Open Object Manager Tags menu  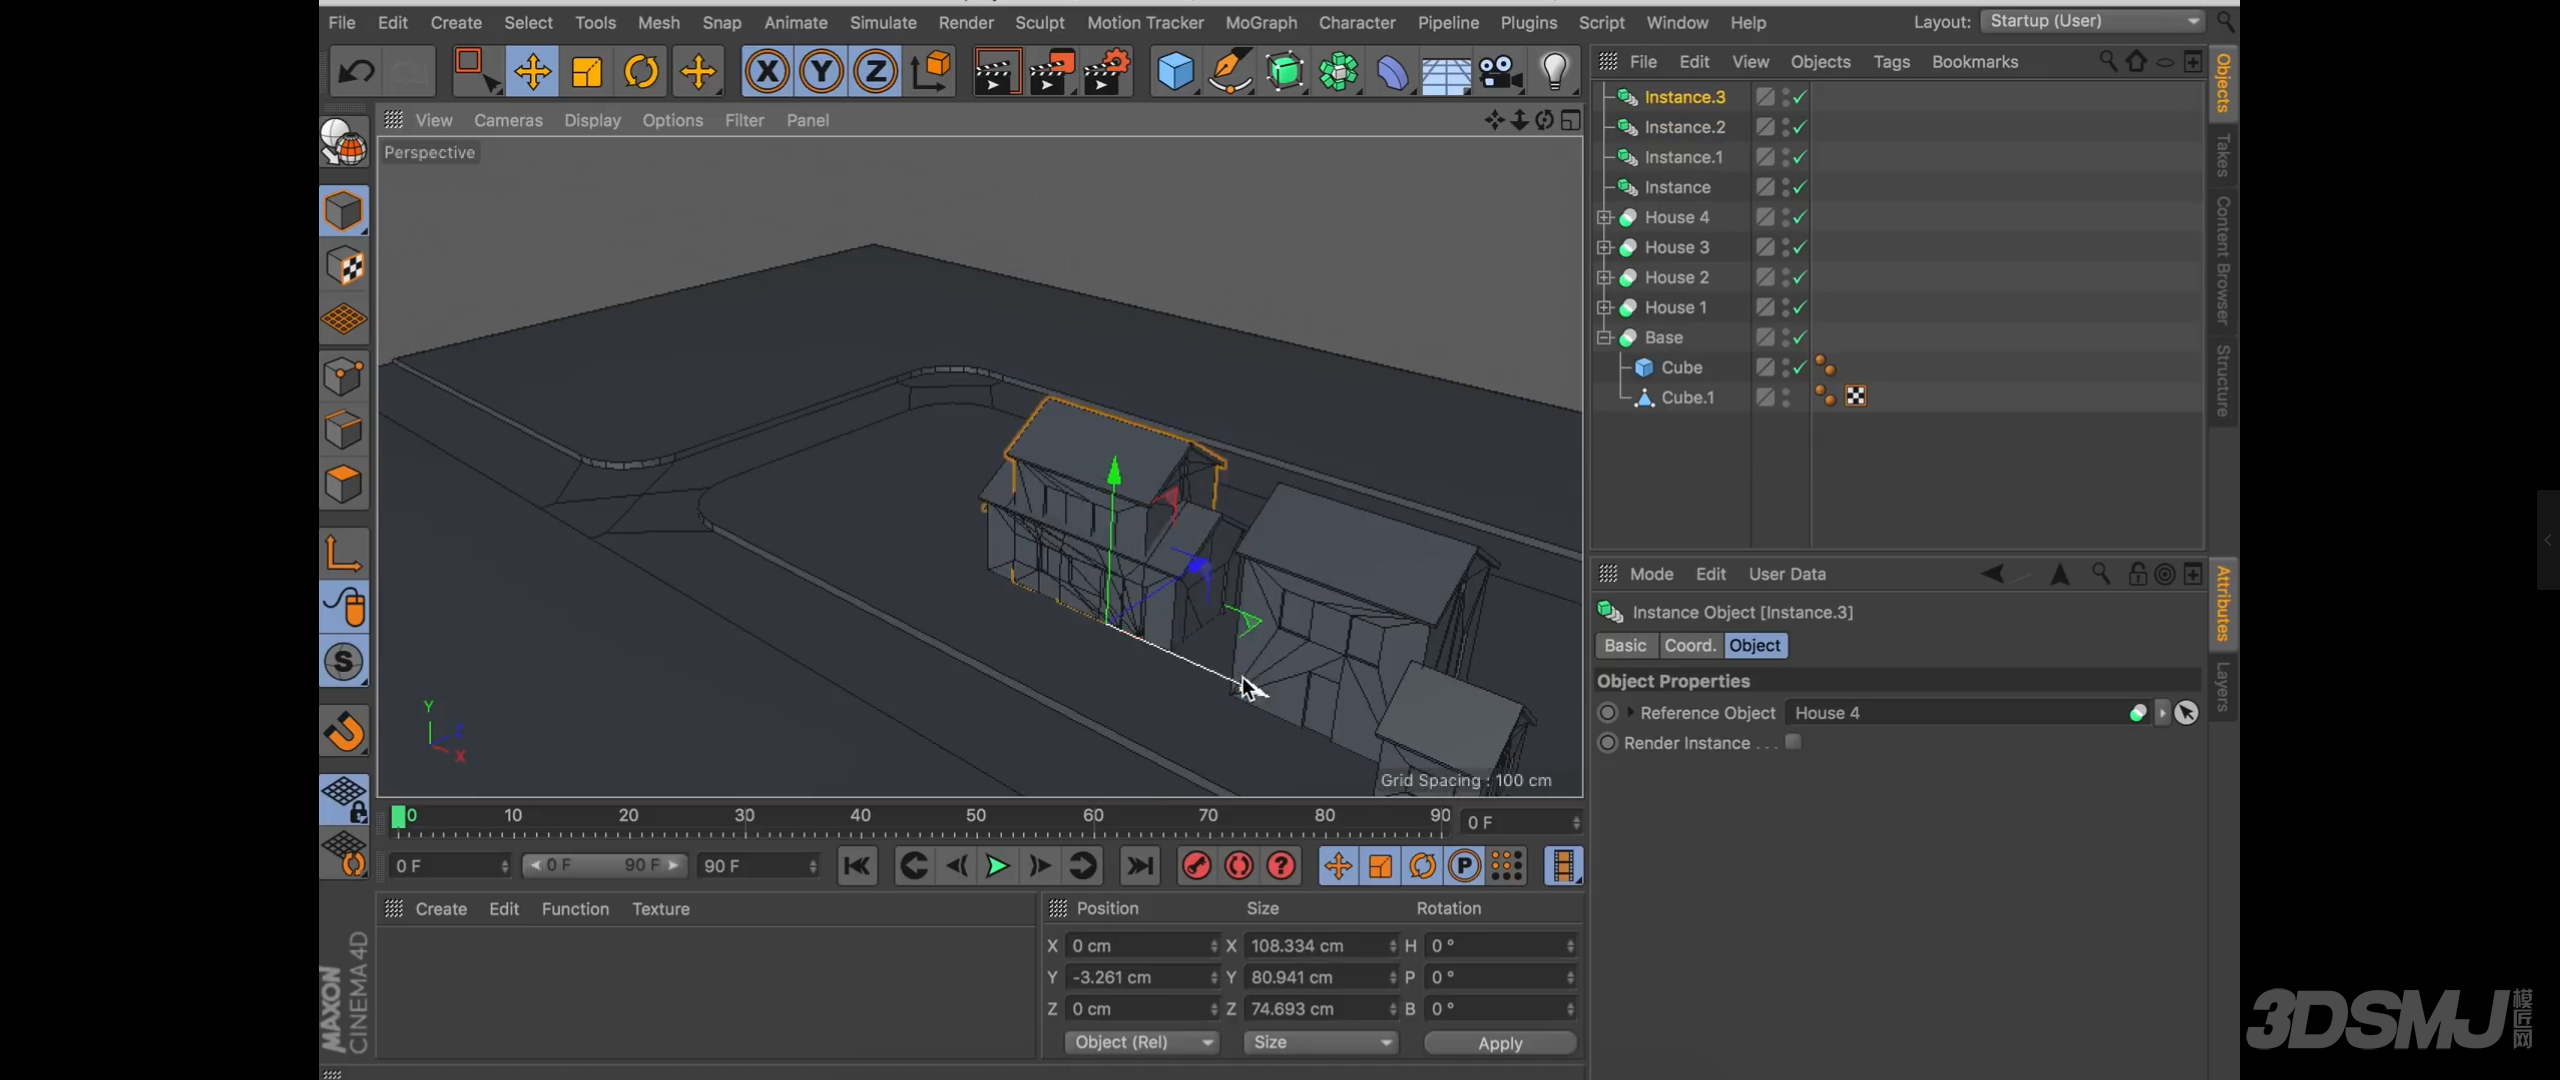click(x=1891, y=62)
